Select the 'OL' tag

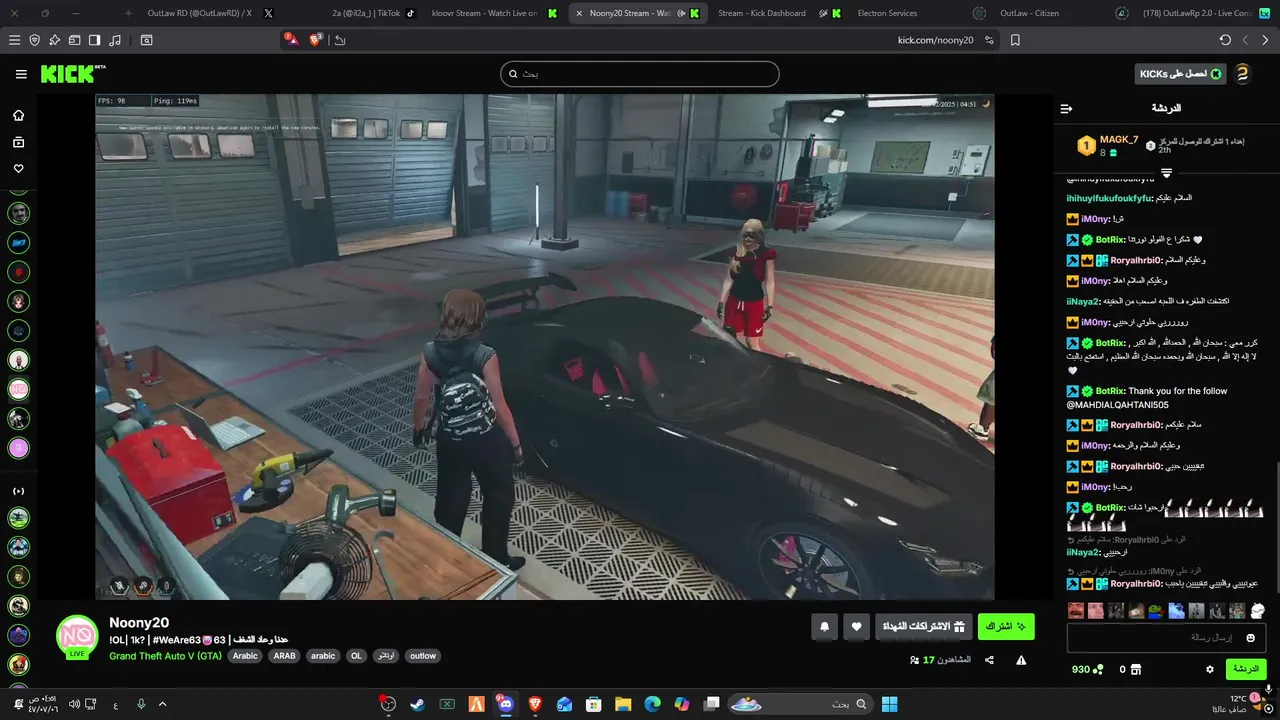[356, 656]
